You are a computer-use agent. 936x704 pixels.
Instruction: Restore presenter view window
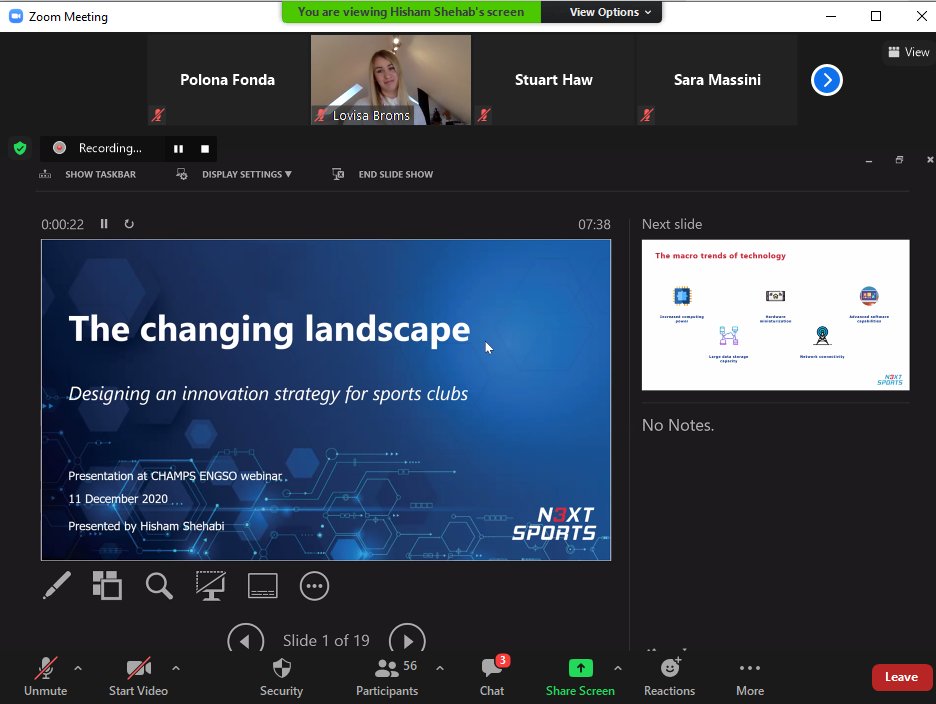[899, 159]
